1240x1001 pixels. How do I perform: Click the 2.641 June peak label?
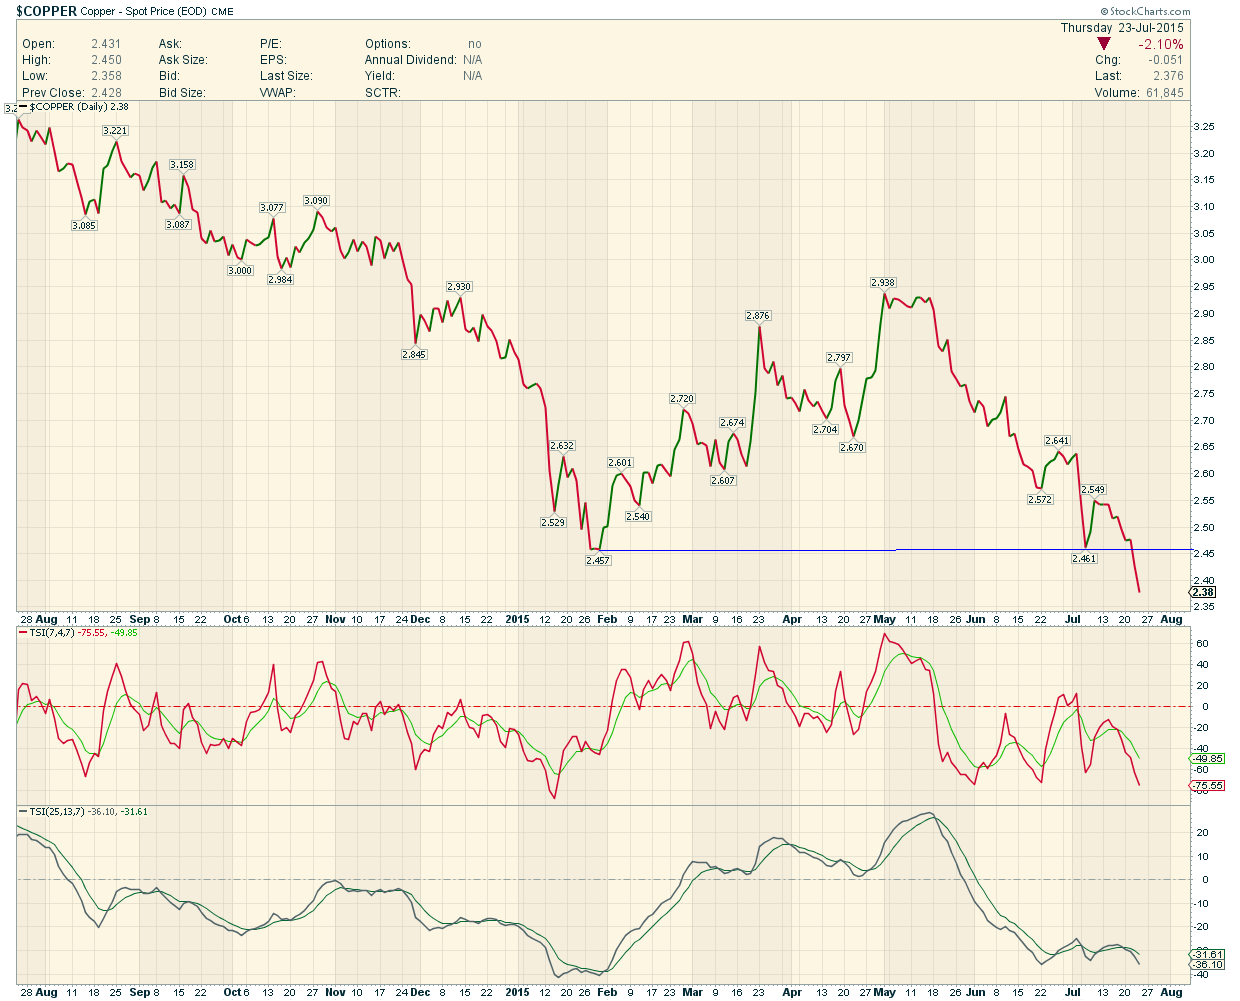[x=1057, y=441]
